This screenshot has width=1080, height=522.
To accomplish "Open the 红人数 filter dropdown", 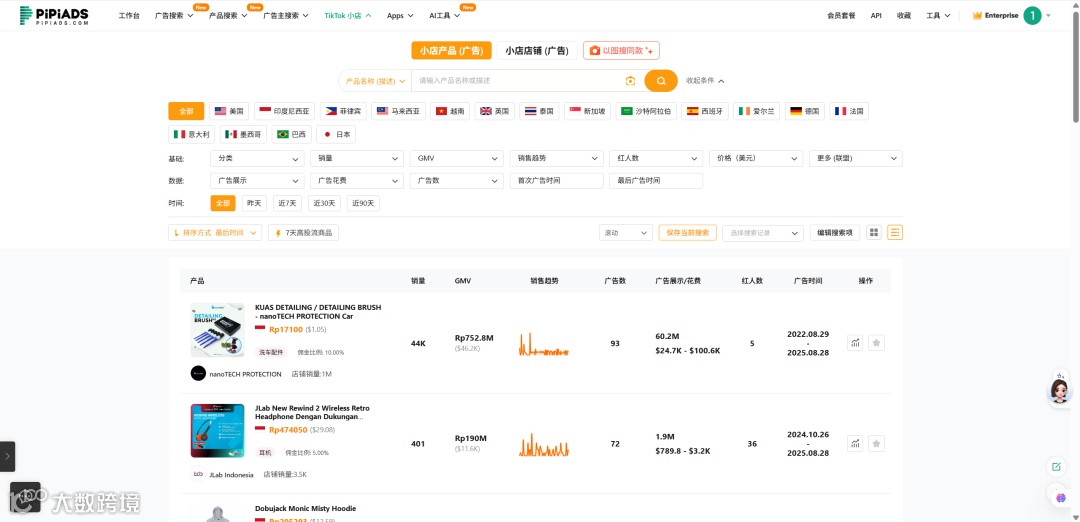I will tap(656, 158).
